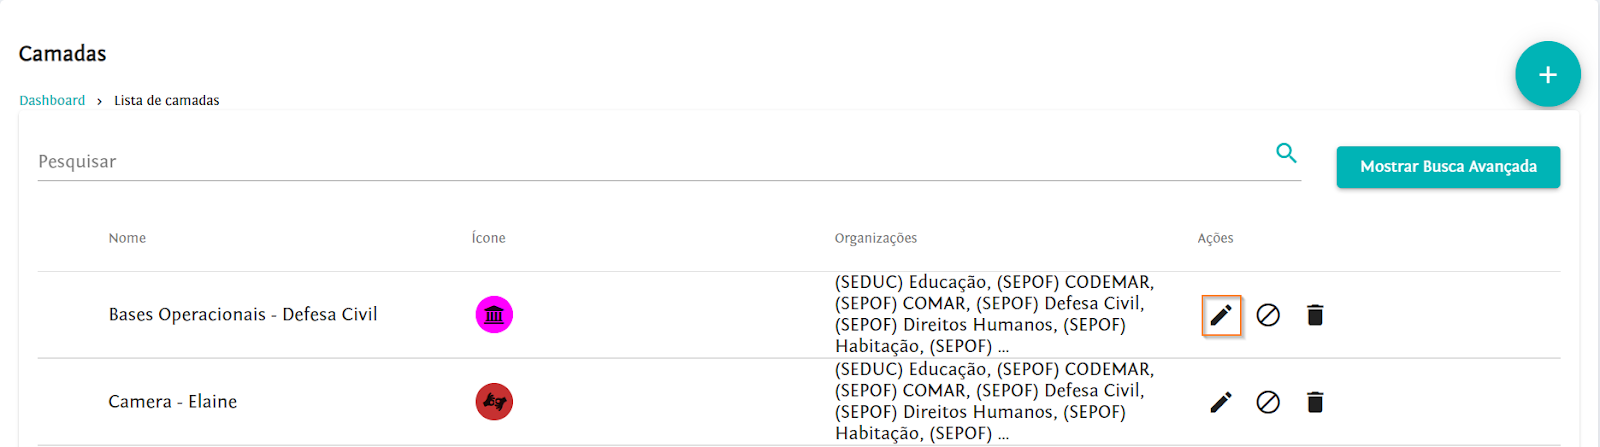
Task: Click the magenta Bases Operacionais layer icon
Action: click(494, 315)
